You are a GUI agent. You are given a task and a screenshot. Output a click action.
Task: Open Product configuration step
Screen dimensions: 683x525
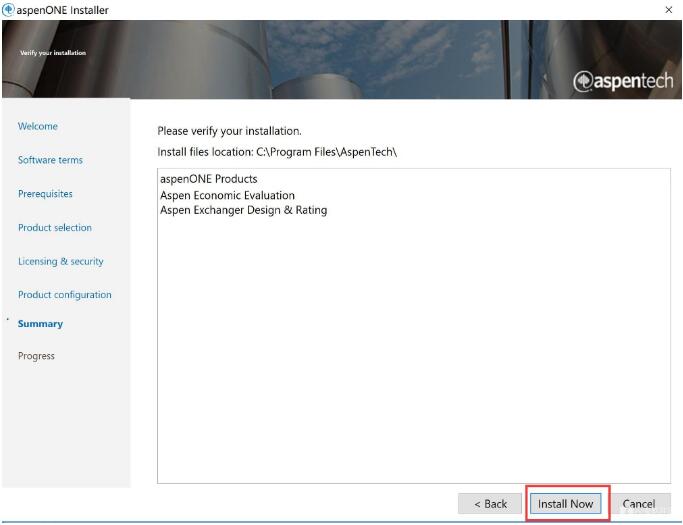(x=64, y=295)
